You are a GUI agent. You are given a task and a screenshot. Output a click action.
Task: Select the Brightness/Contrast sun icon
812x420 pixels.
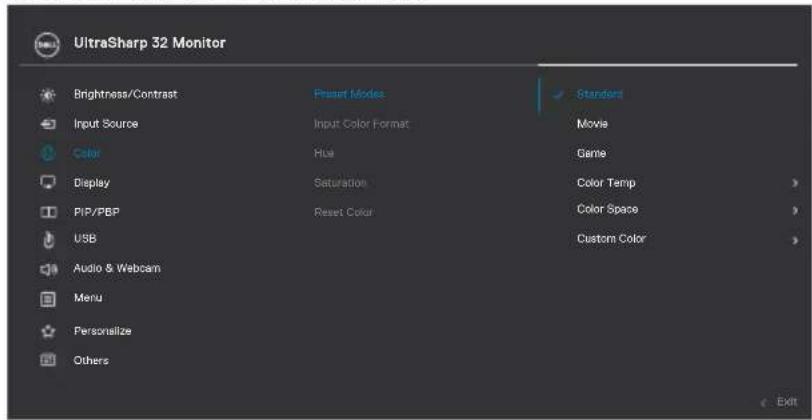[47, 95]
